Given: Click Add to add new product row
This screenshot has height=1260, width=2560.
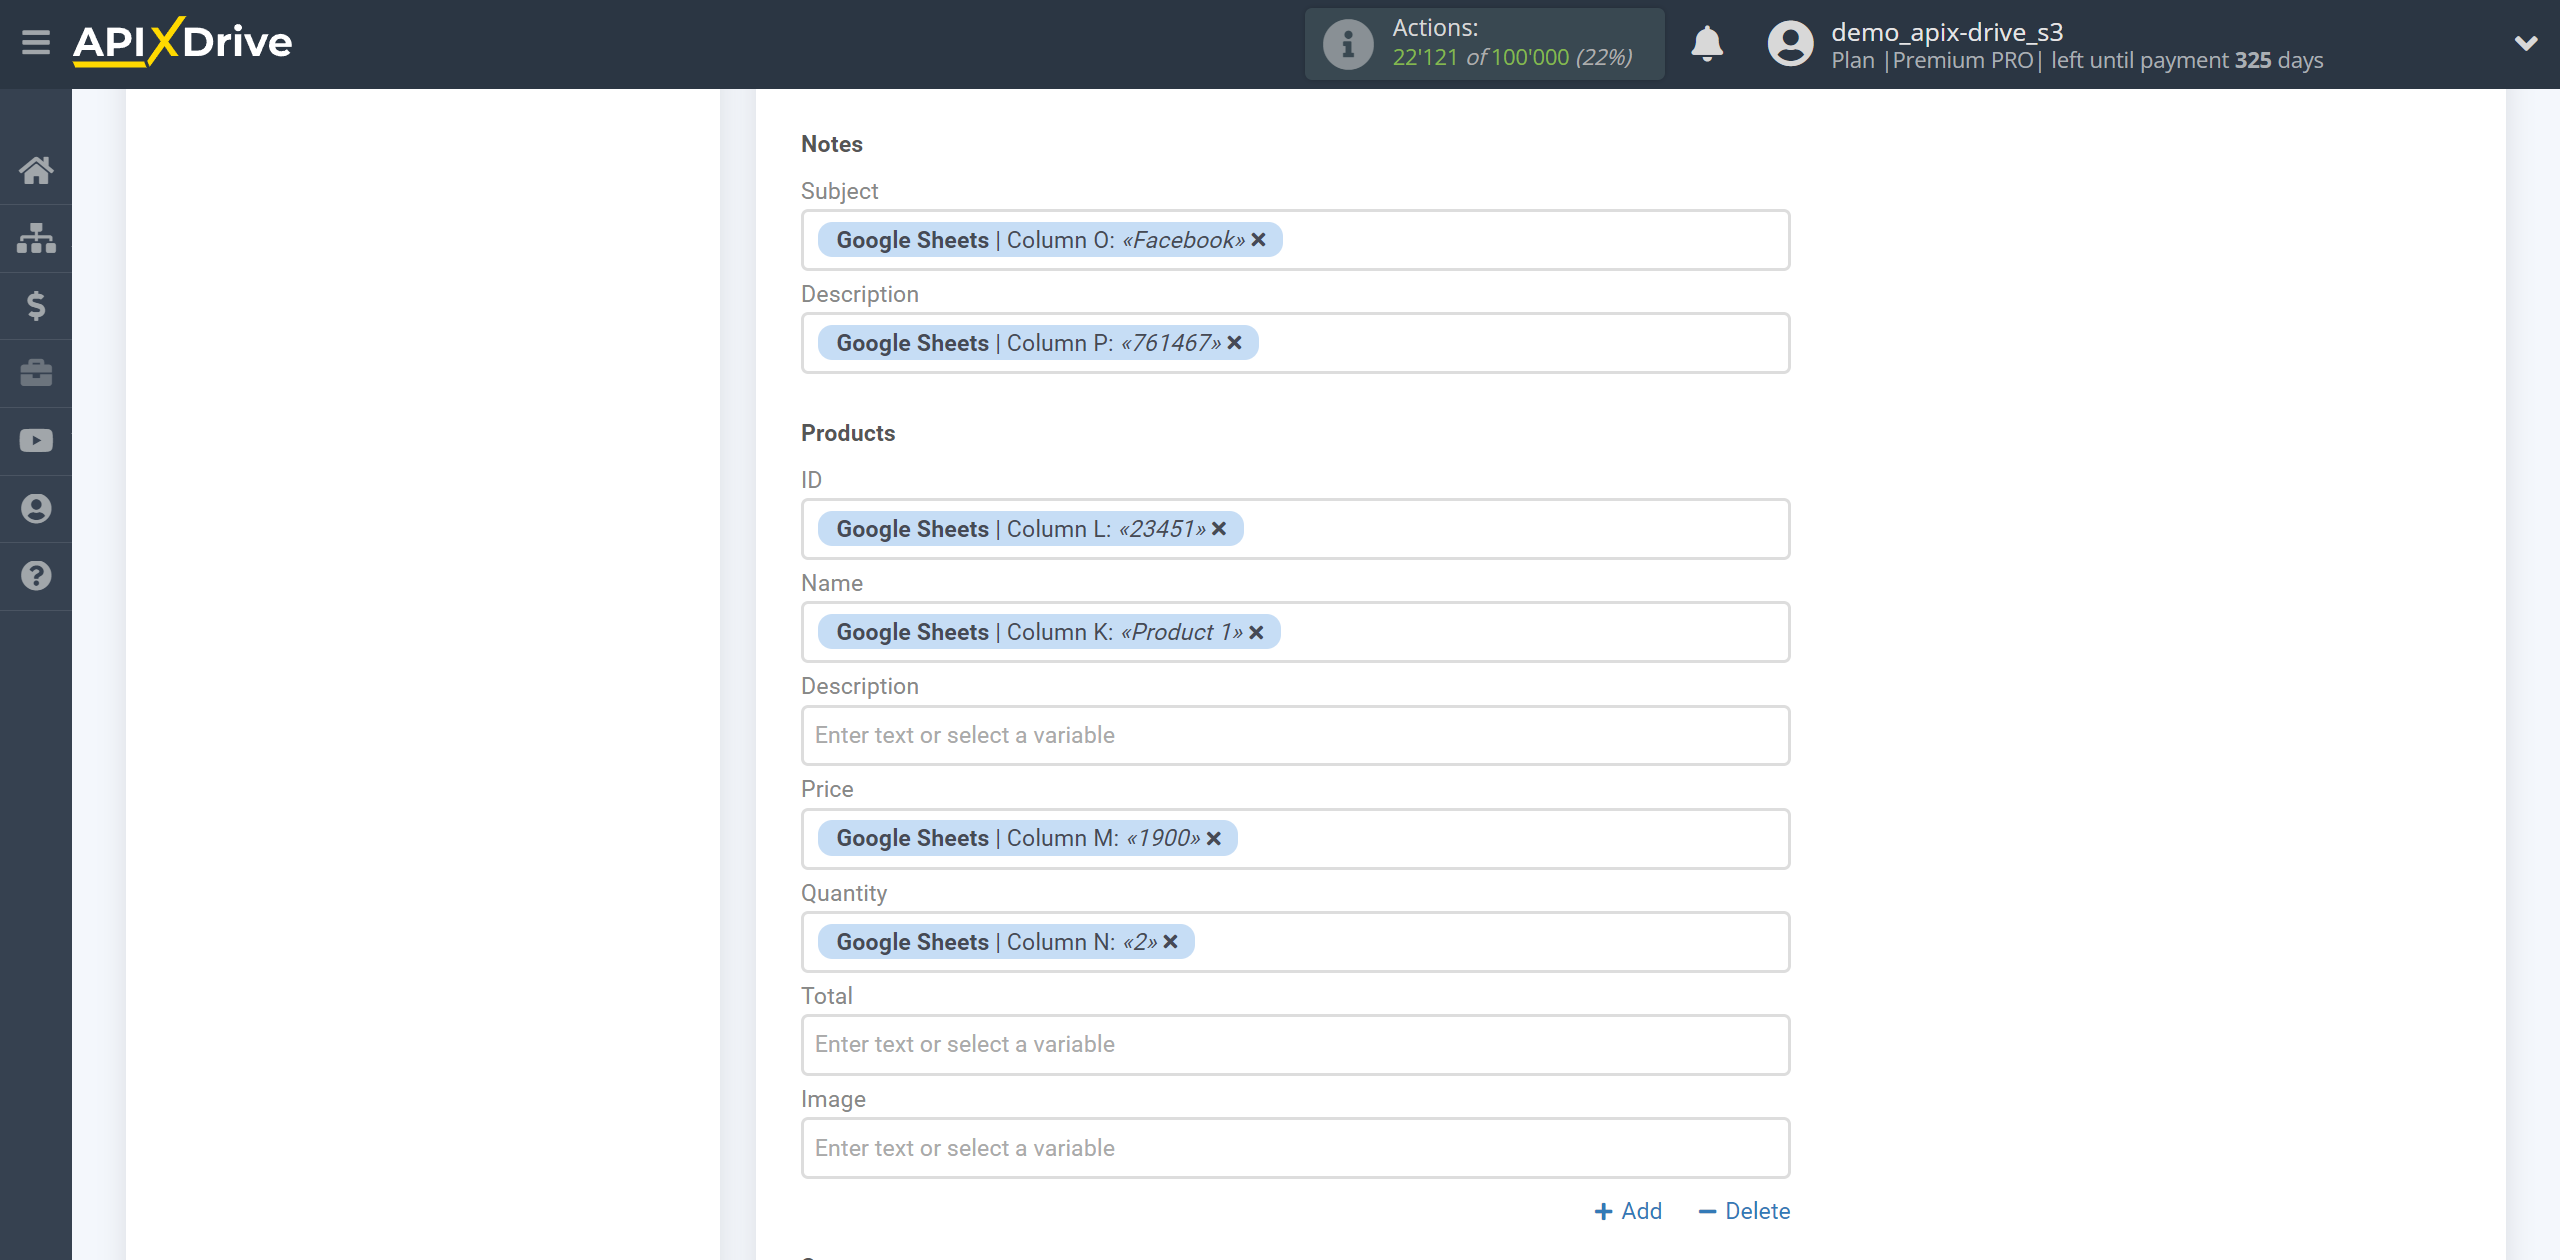Looking at the screenshot, I should click(x=1629, y=1209).
